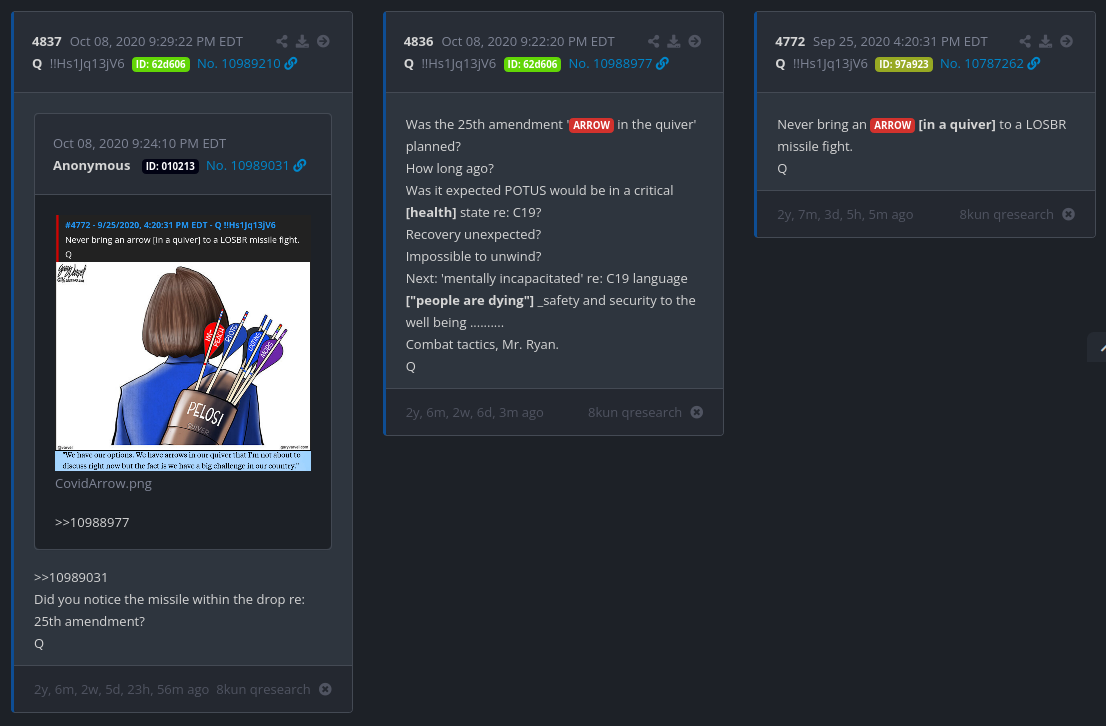The width and height of the screenshot is (1106, 726).
Task: Open the No. 10989031 link
Action: point(248,165)
